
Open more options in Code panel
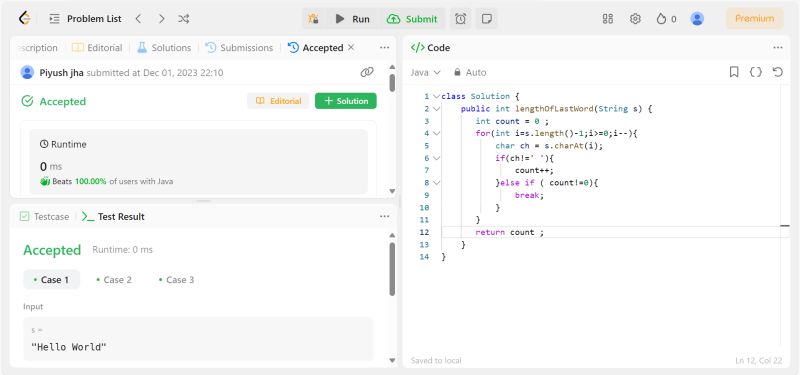click(778, 47)
